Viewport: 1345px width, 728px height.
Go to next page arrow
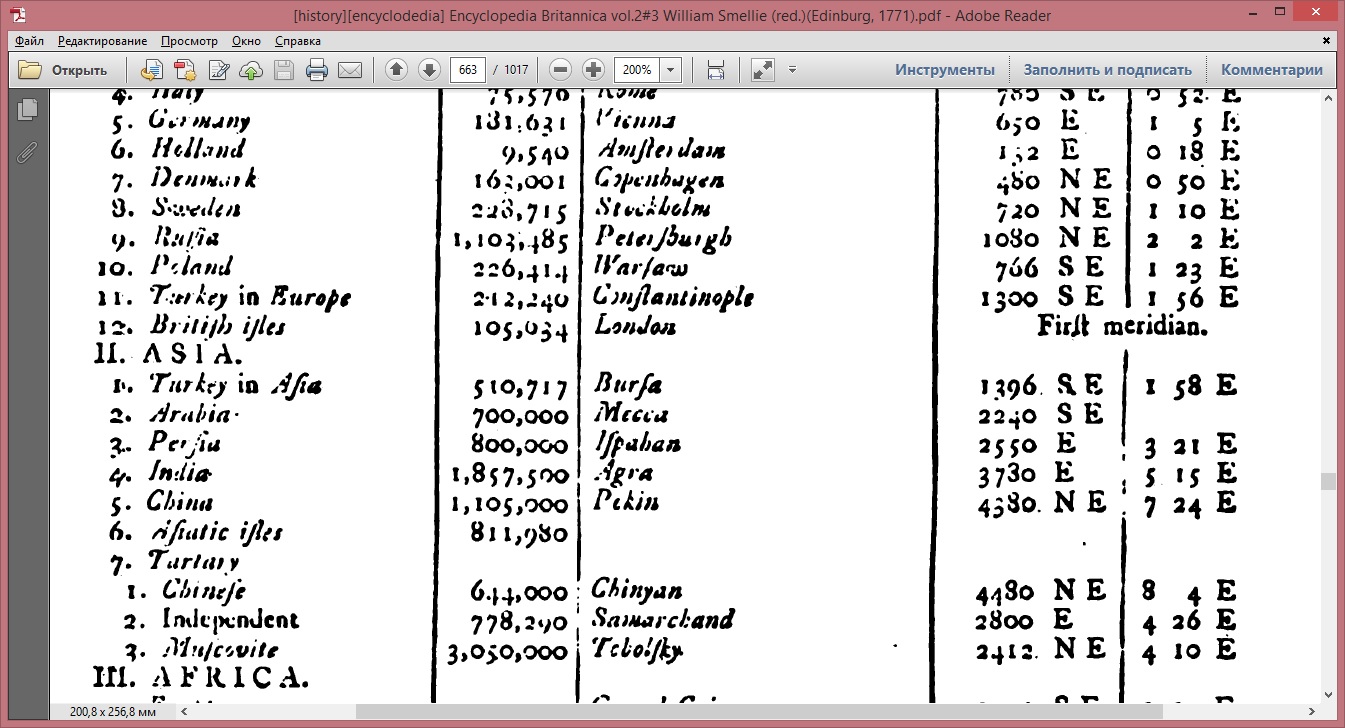(x=429, y=70)
